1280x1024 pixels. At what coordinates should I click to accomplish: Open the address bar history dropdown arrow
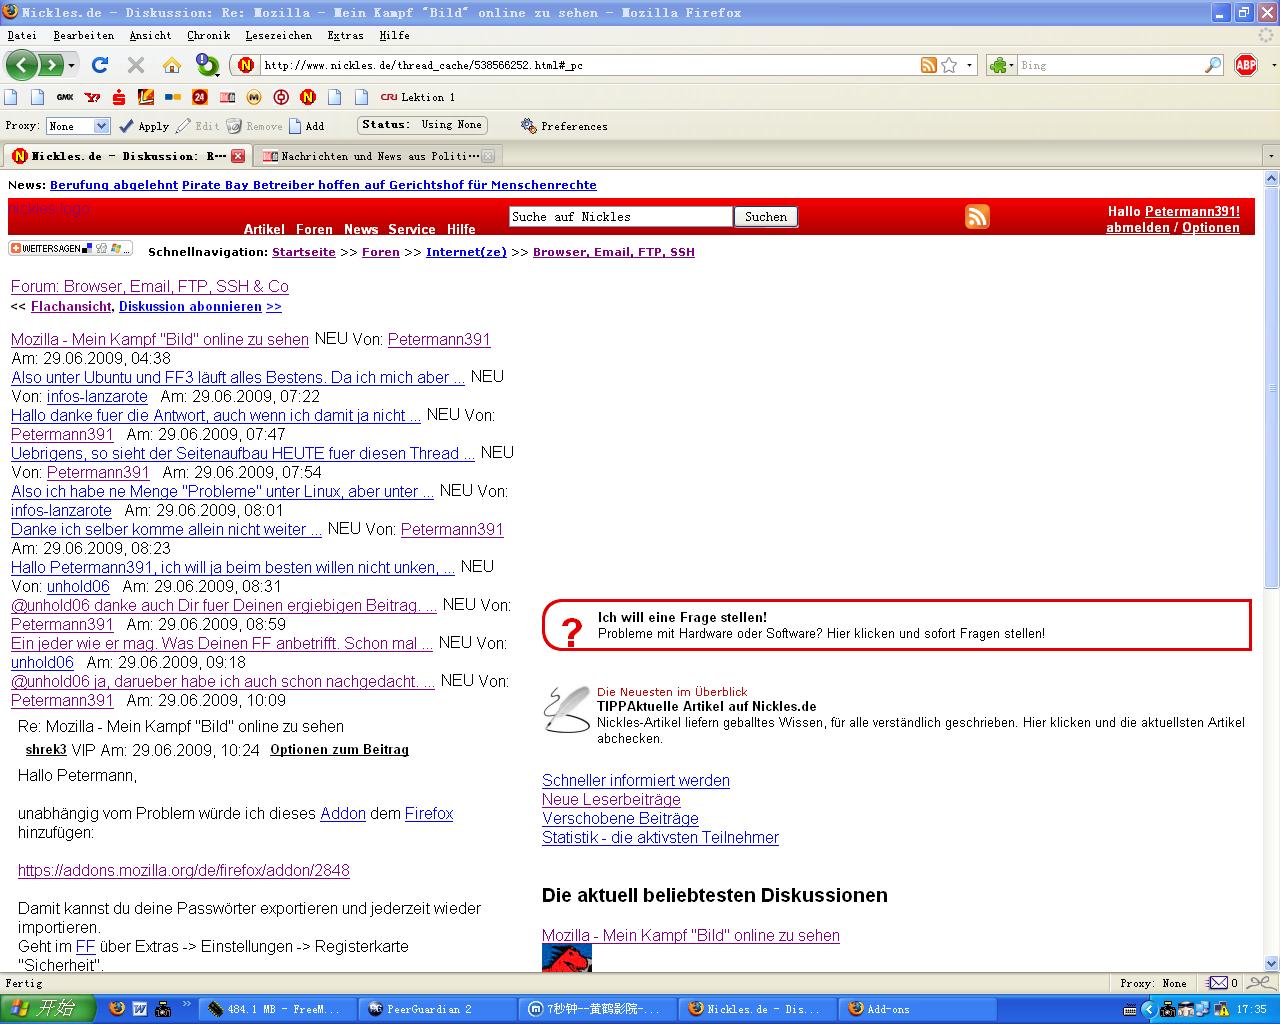pyautogui.click(x=969, y=66)
